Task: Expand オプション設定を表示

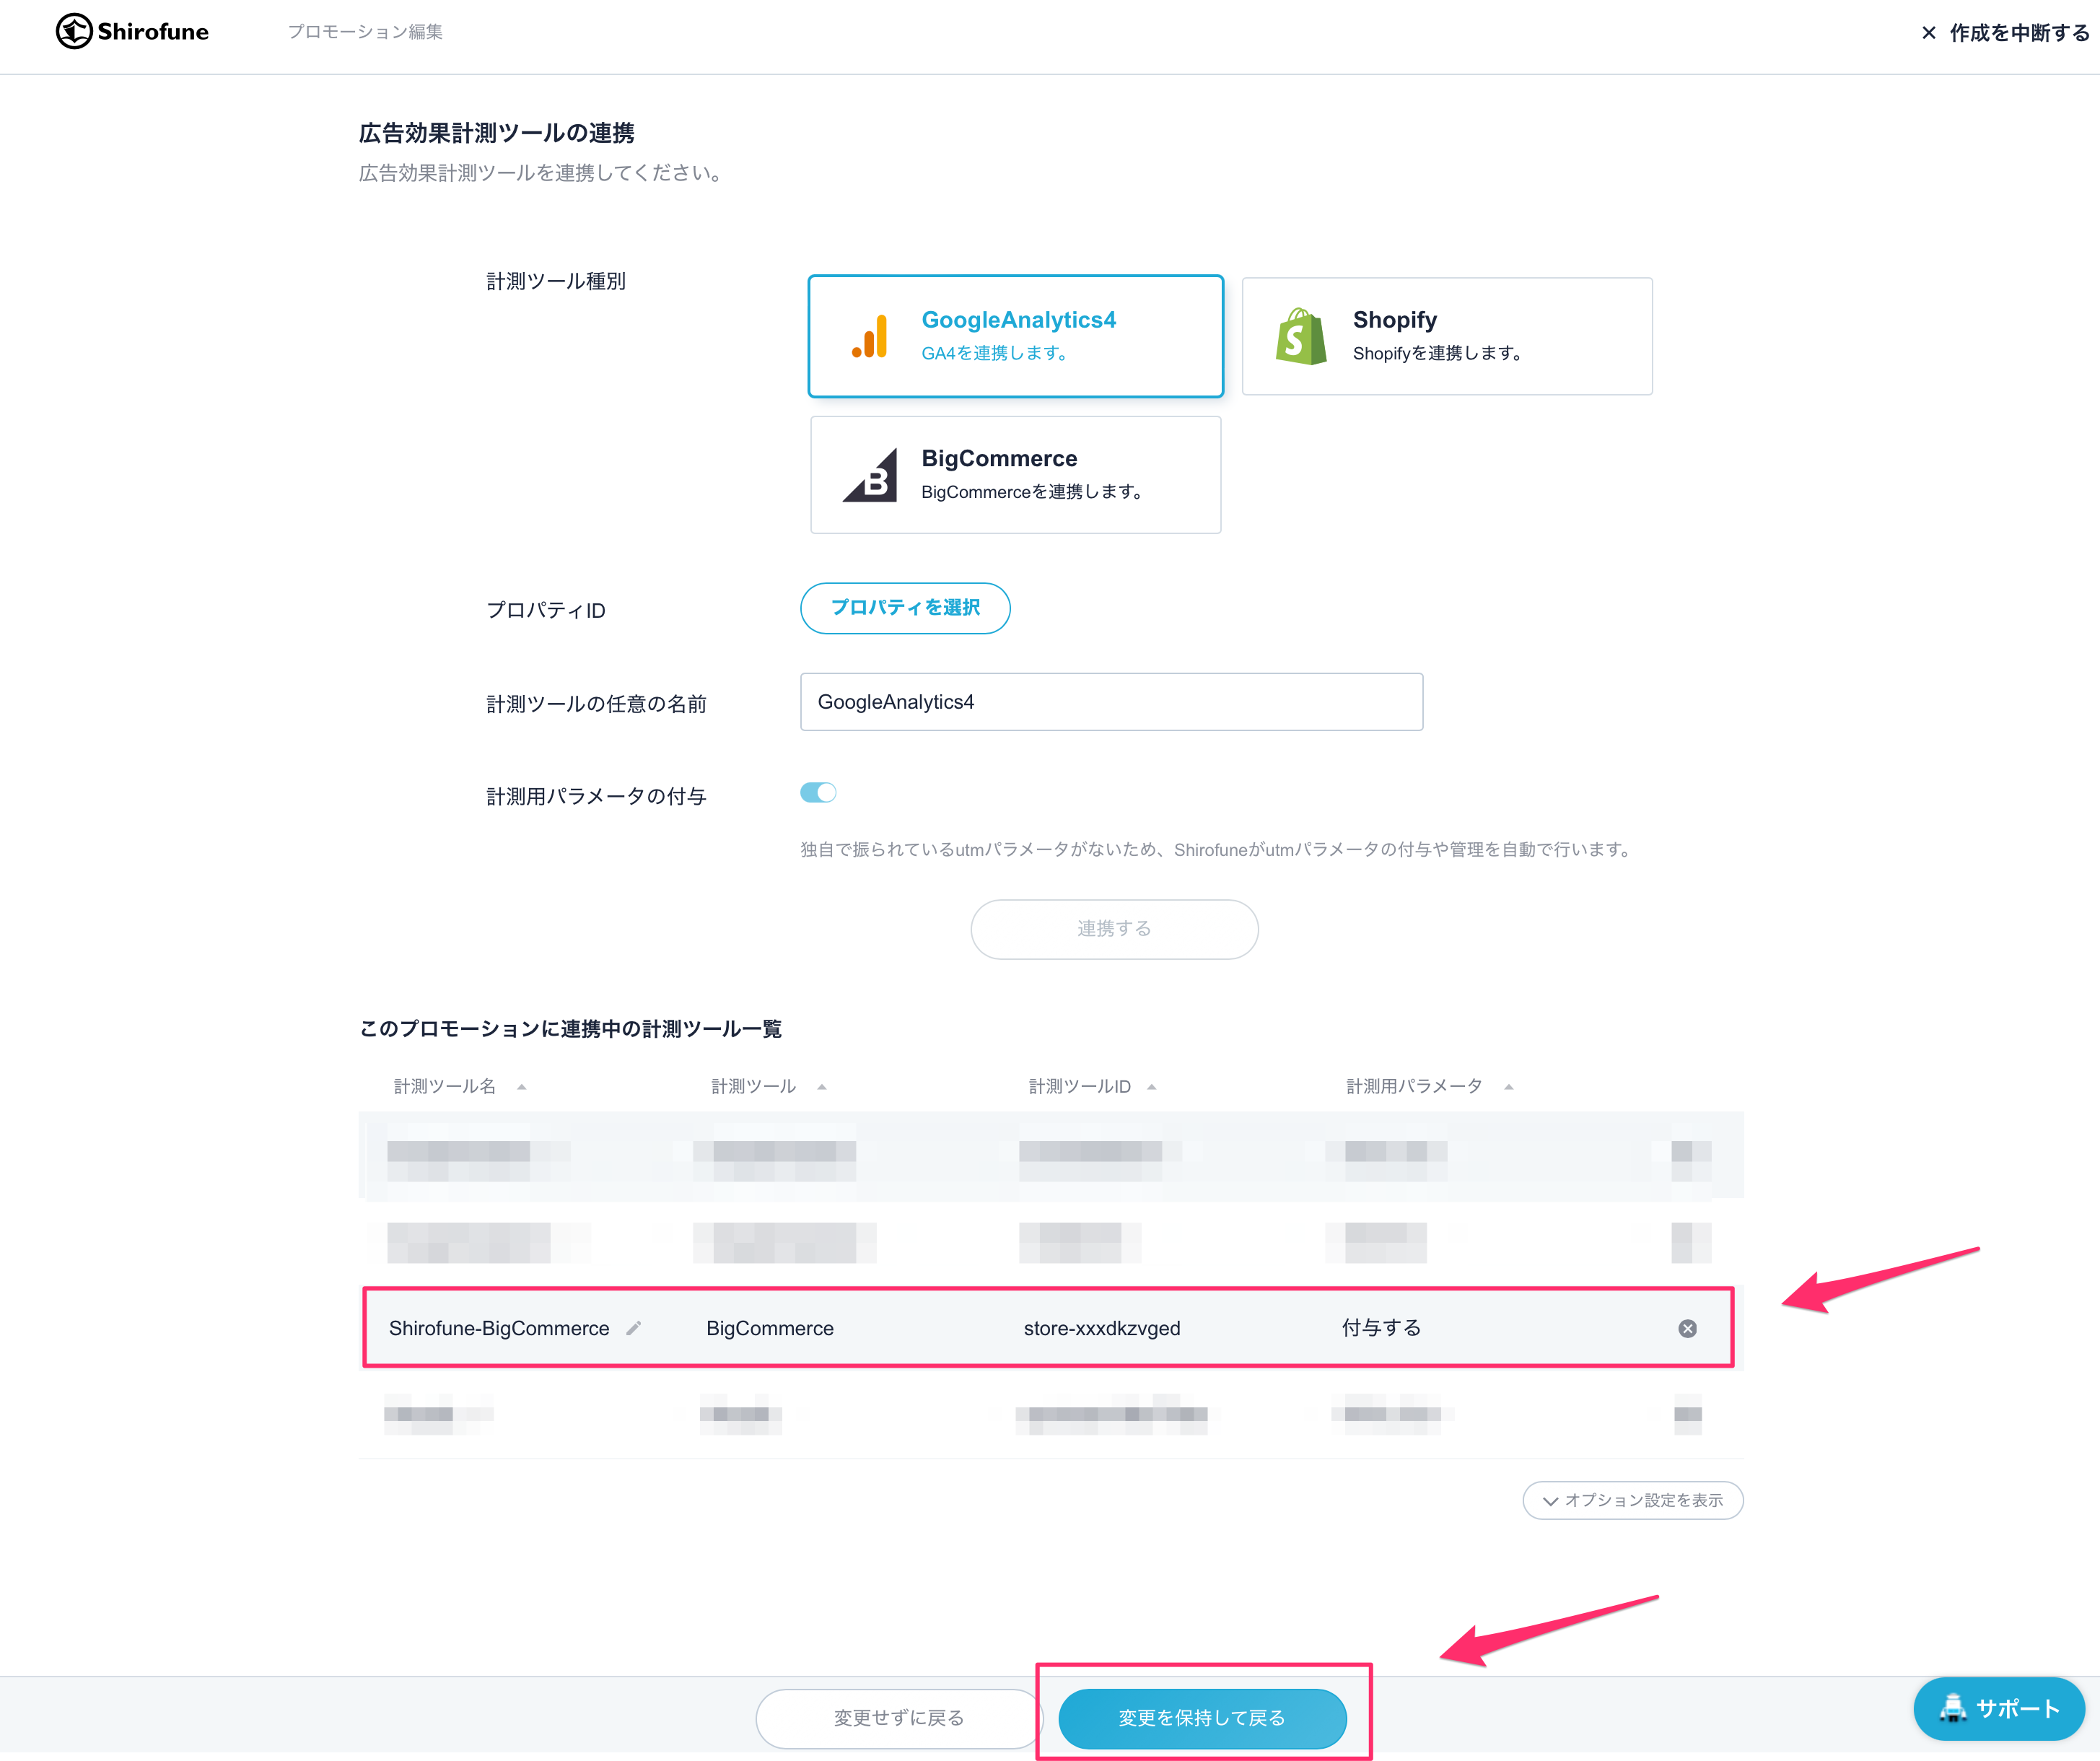Action: [1632, 1500]
